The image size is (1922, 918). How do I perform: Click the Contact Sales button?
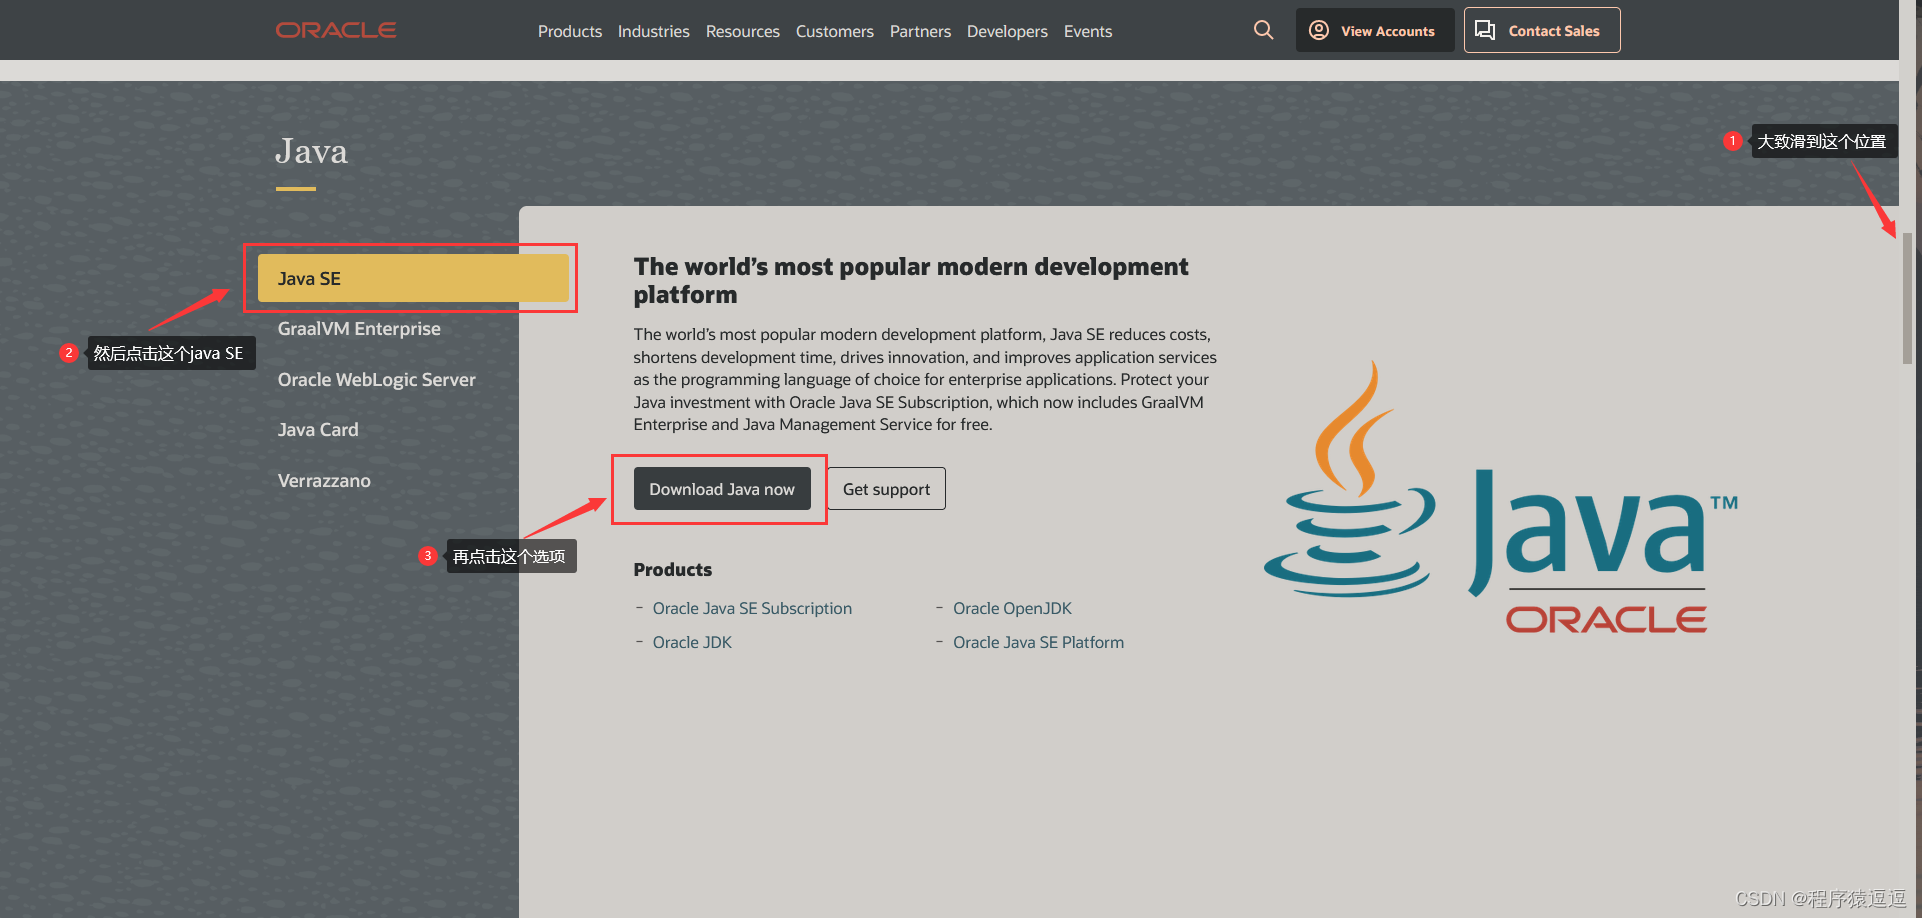(x=1542, y=30)
